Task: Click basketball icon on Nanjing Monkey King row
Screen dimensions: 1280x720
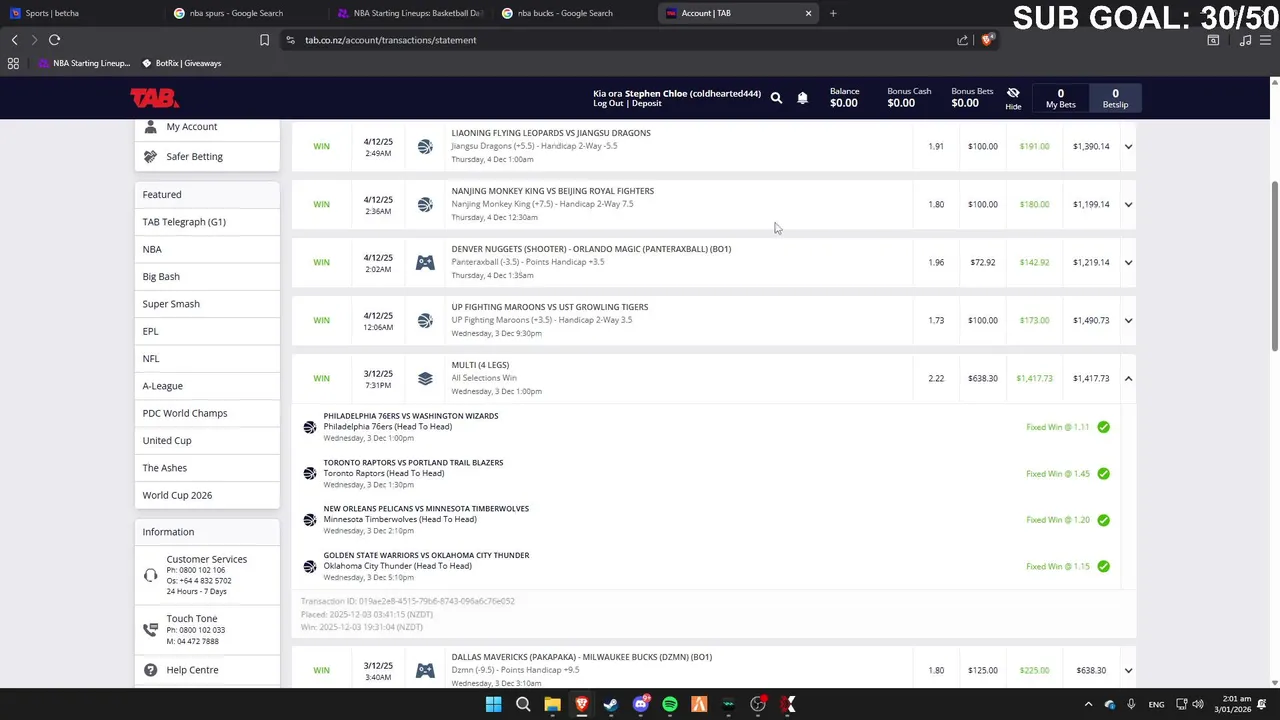Action: (425, 204)
